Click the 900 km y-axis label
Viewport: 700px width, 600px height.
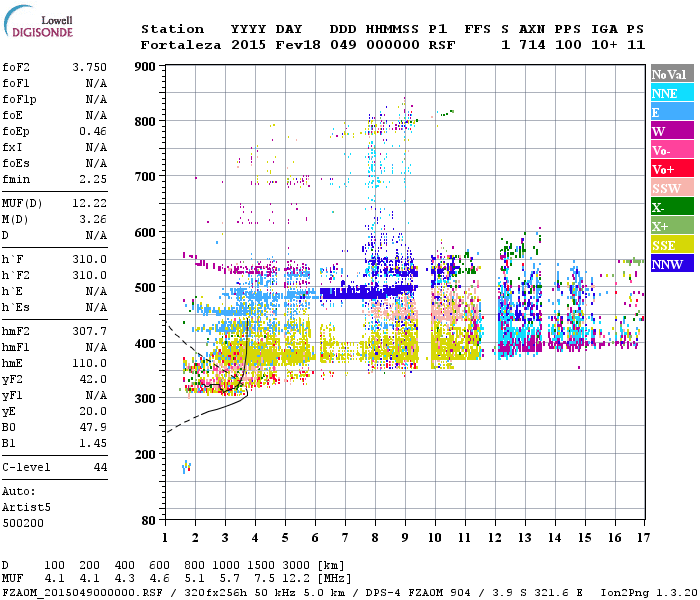(145, 67)
